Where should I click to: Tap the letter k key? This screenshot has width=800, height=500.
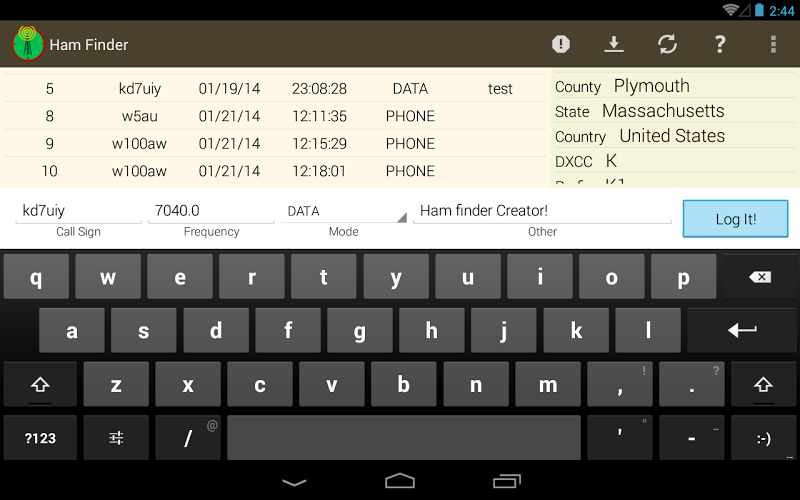tap(577, 330)
